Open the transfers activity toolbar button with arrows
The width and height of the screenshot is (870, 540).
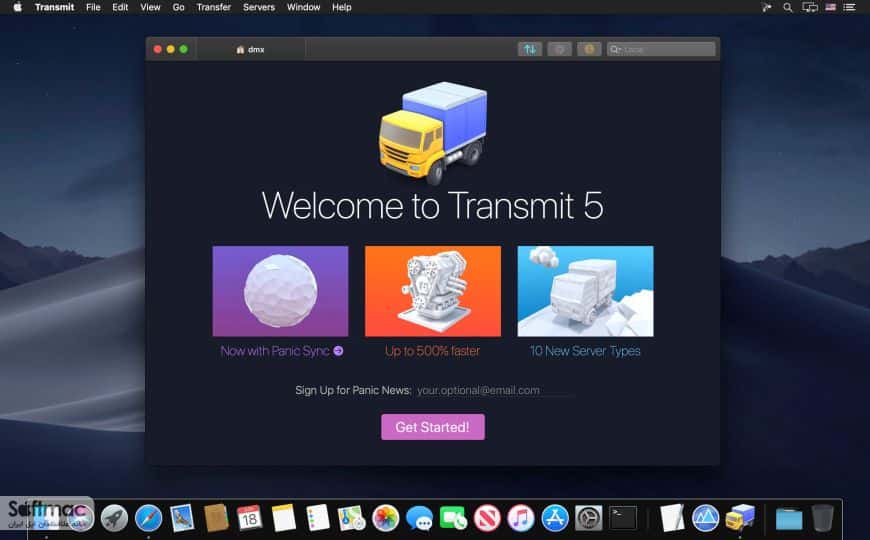[530, 49]
